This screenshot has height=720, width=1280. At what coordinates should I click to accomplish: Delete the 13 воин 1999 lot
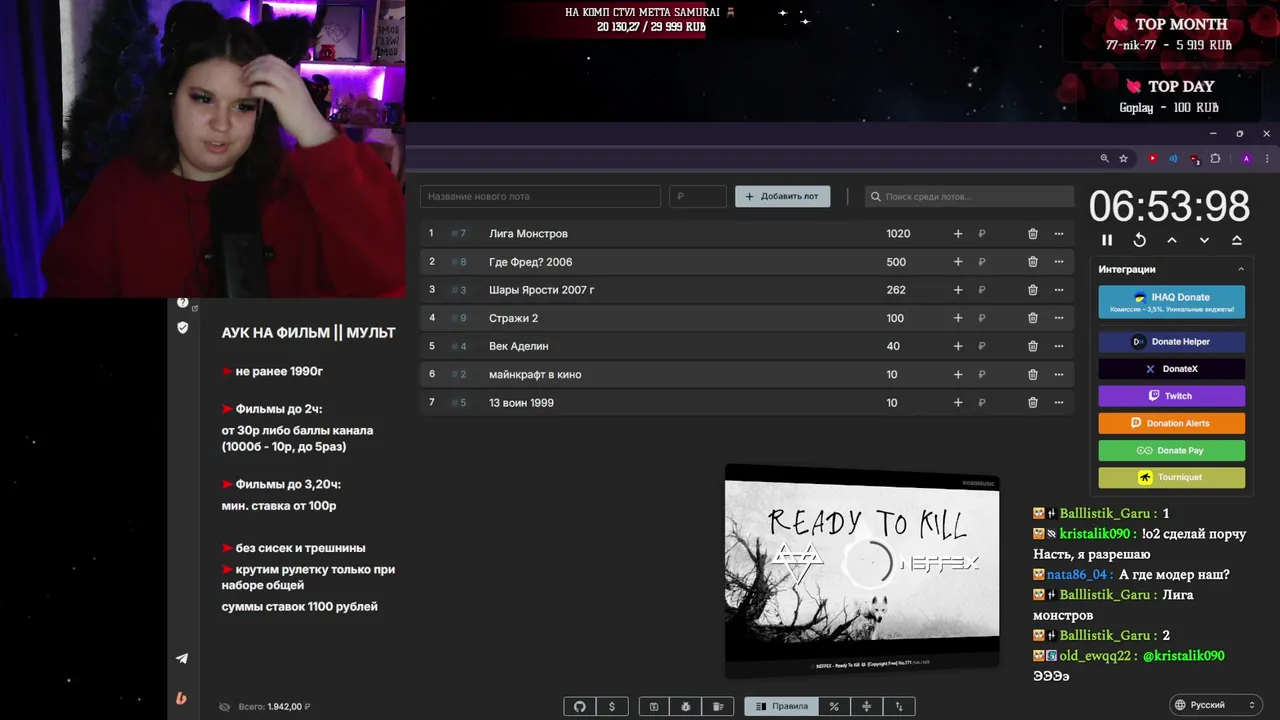point(1033,402)
